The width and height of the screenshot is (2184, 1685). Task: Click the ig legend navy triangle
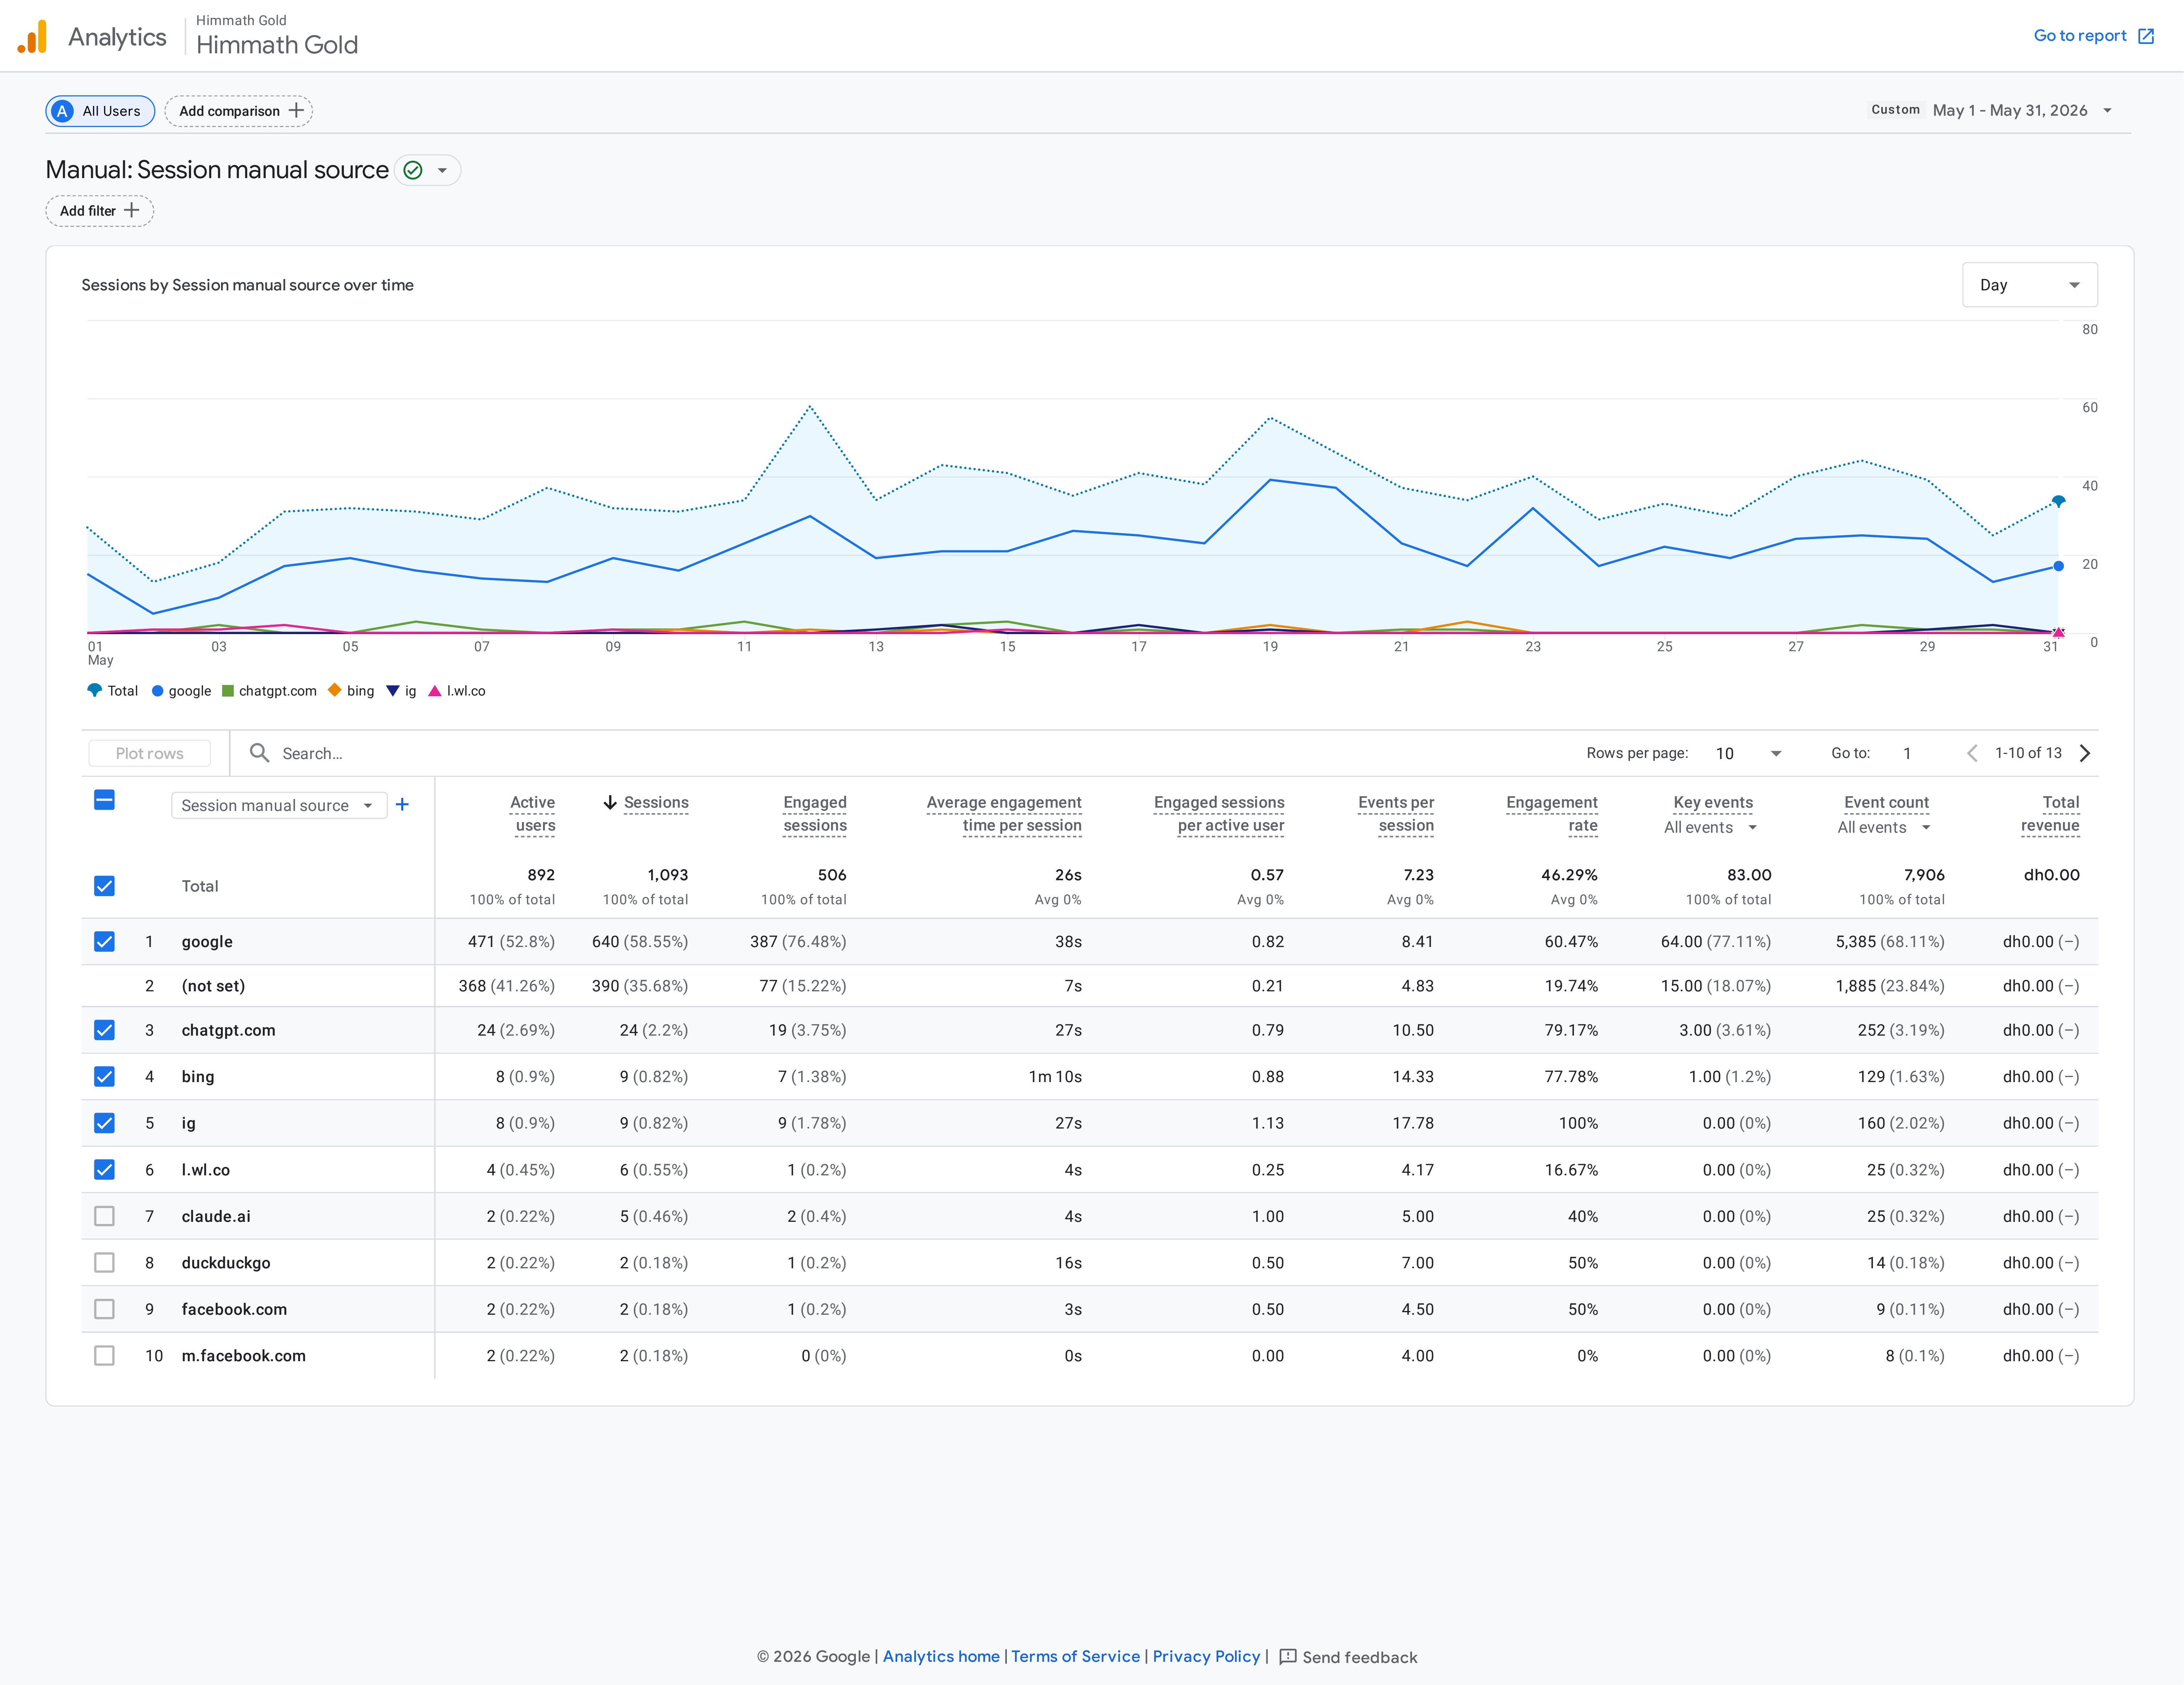click(393, 691)
